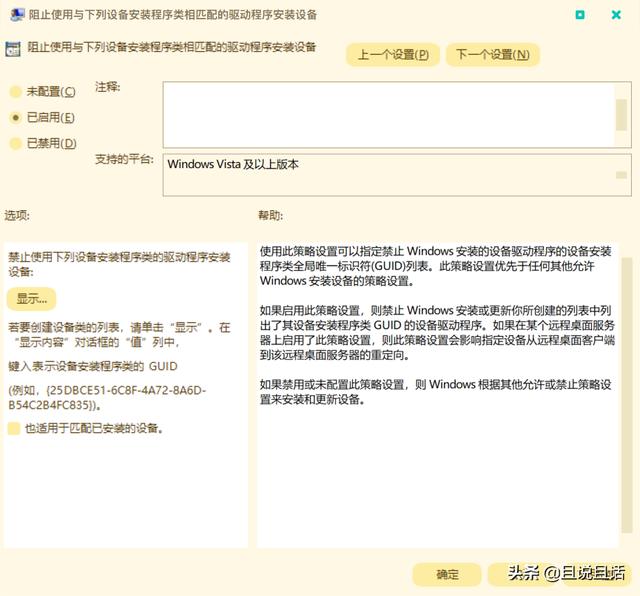Open the 显示... device class list
This screenshot has height=596, width=640.
31,299
